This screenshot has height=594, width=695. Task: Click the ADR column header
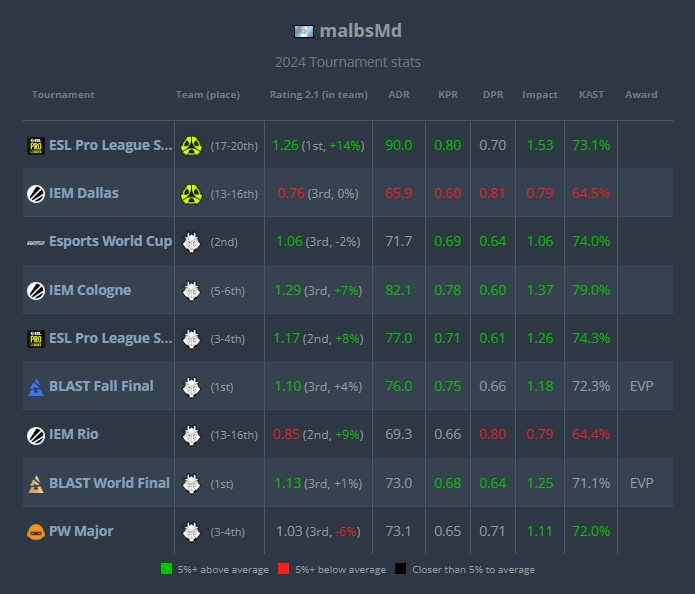point(398,95)
